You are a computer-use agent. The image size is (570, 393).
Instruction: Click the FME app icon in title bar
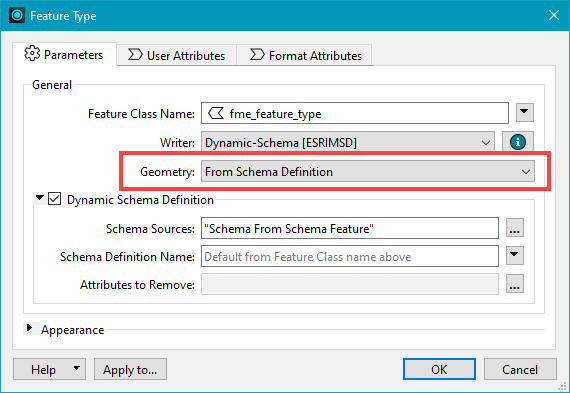(x=17, y=15)
